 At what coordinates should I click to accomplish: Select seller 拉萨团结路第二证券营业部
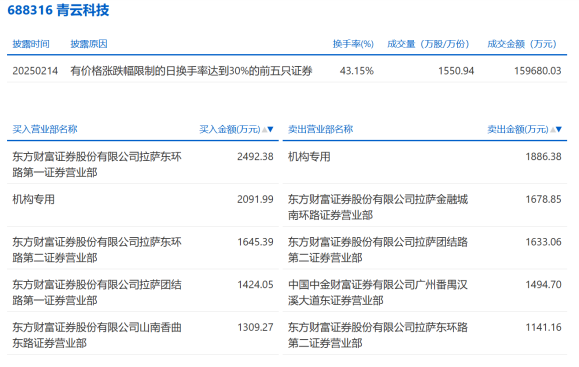378,250
